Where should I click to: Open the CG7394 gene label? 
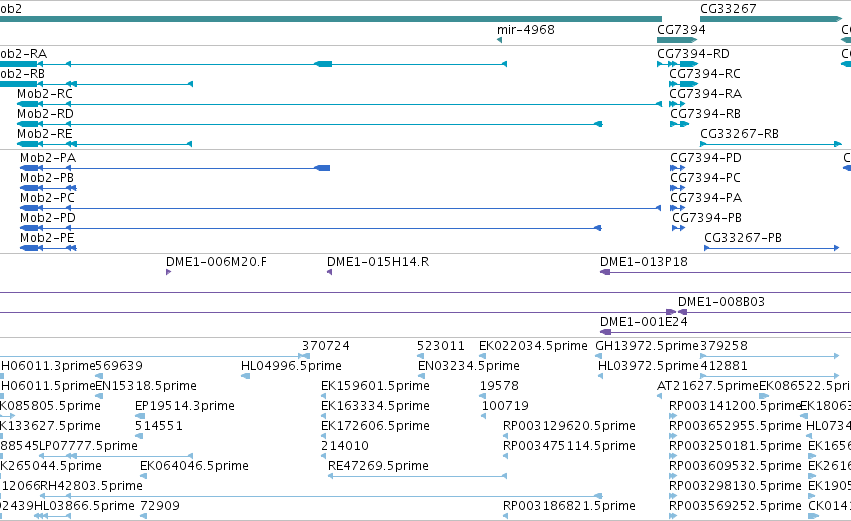click(x=681, y=29)
